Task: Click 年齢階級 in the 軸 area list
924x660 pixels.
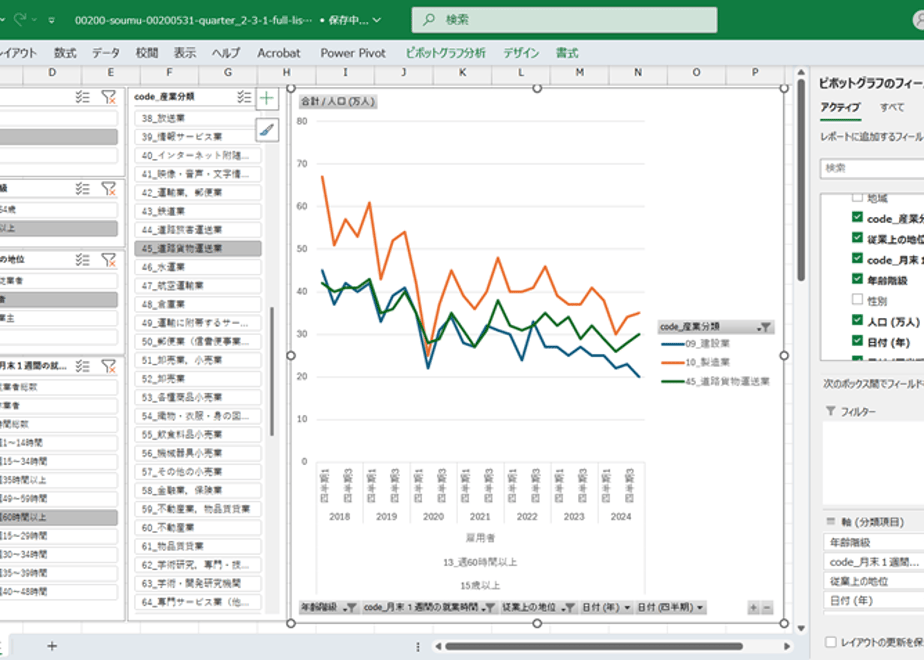Action: coord(873,542)
